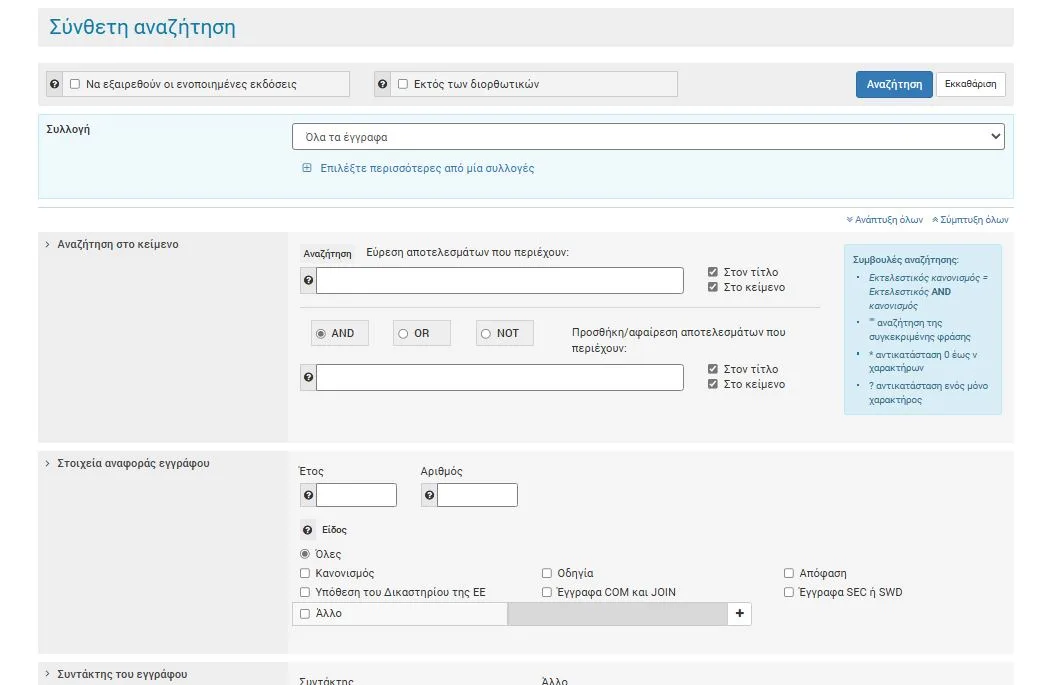Click into the Έτος input field
Screen dimensions: 1057x685
click(x=356, y=496)
